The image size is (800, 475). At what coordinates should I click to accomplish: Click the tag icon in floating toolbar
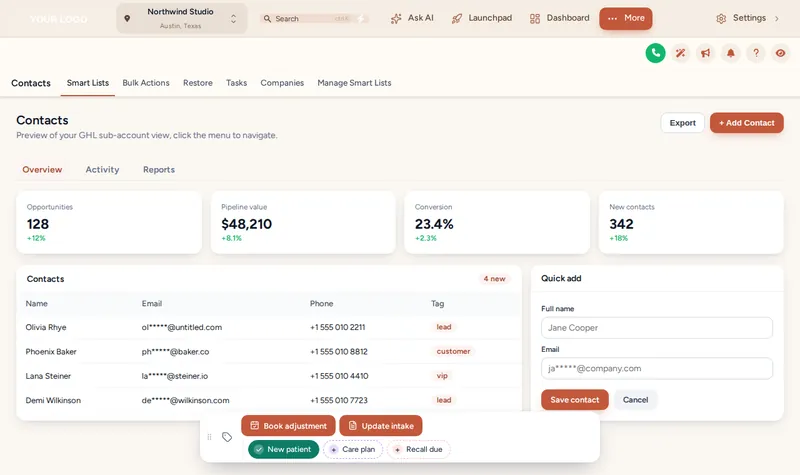pyautogui.click(x=227, y=437)
